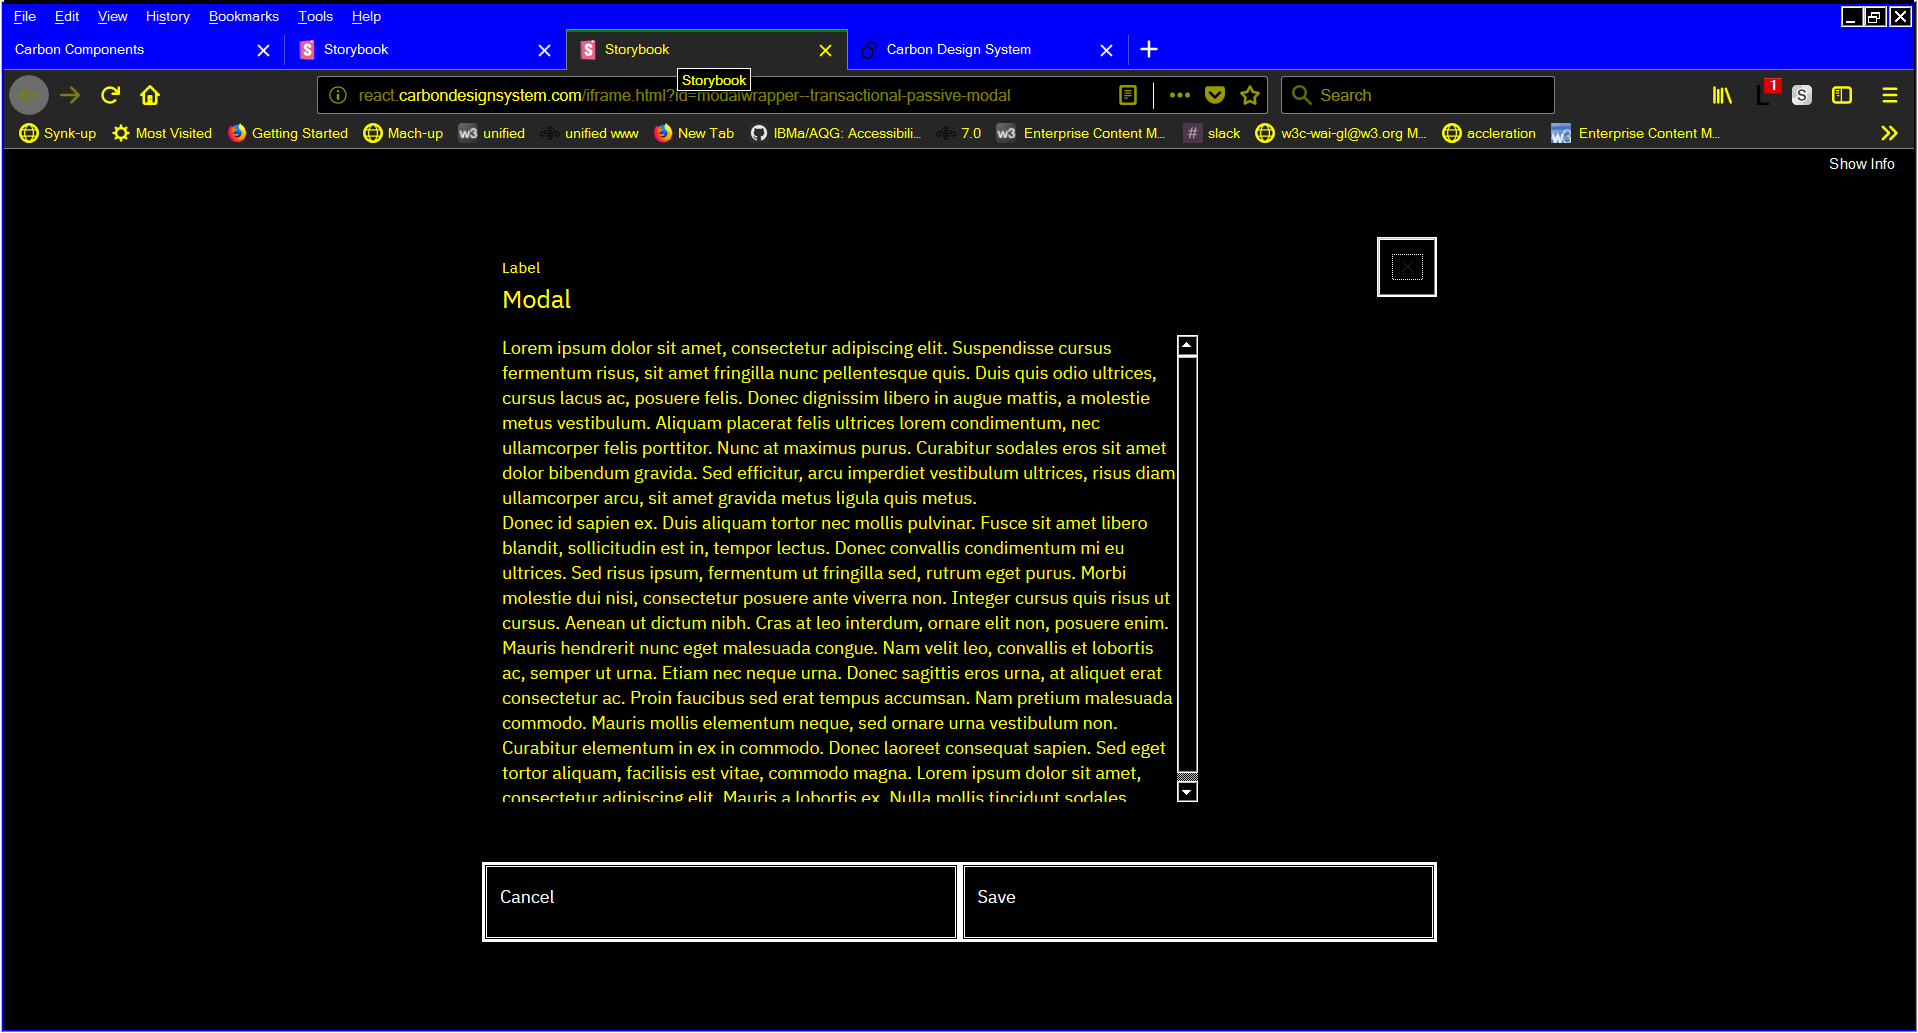Open the 7.0 bookmark
The image size is (1918, 1033).
tap(959, 133)
